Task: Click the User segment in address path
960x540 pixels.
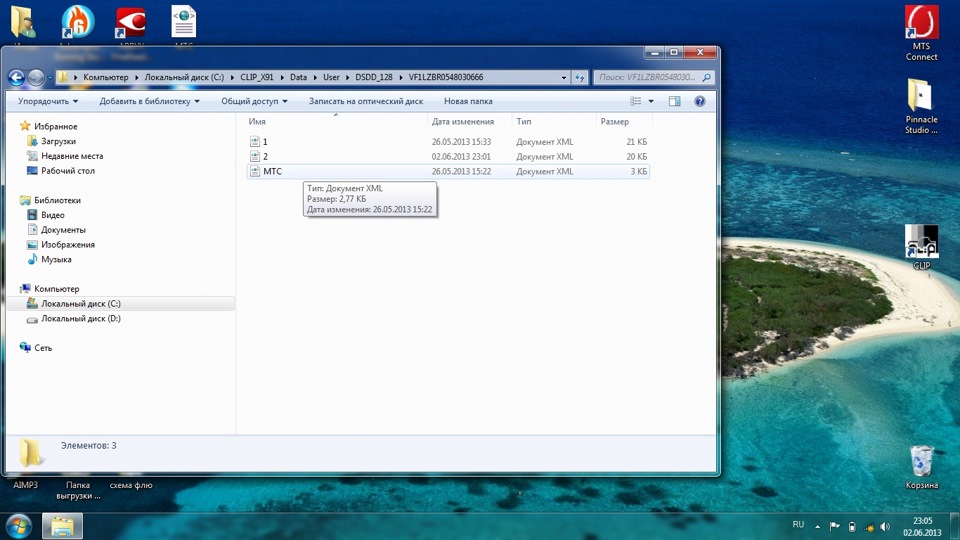Action: click(331, 77)
